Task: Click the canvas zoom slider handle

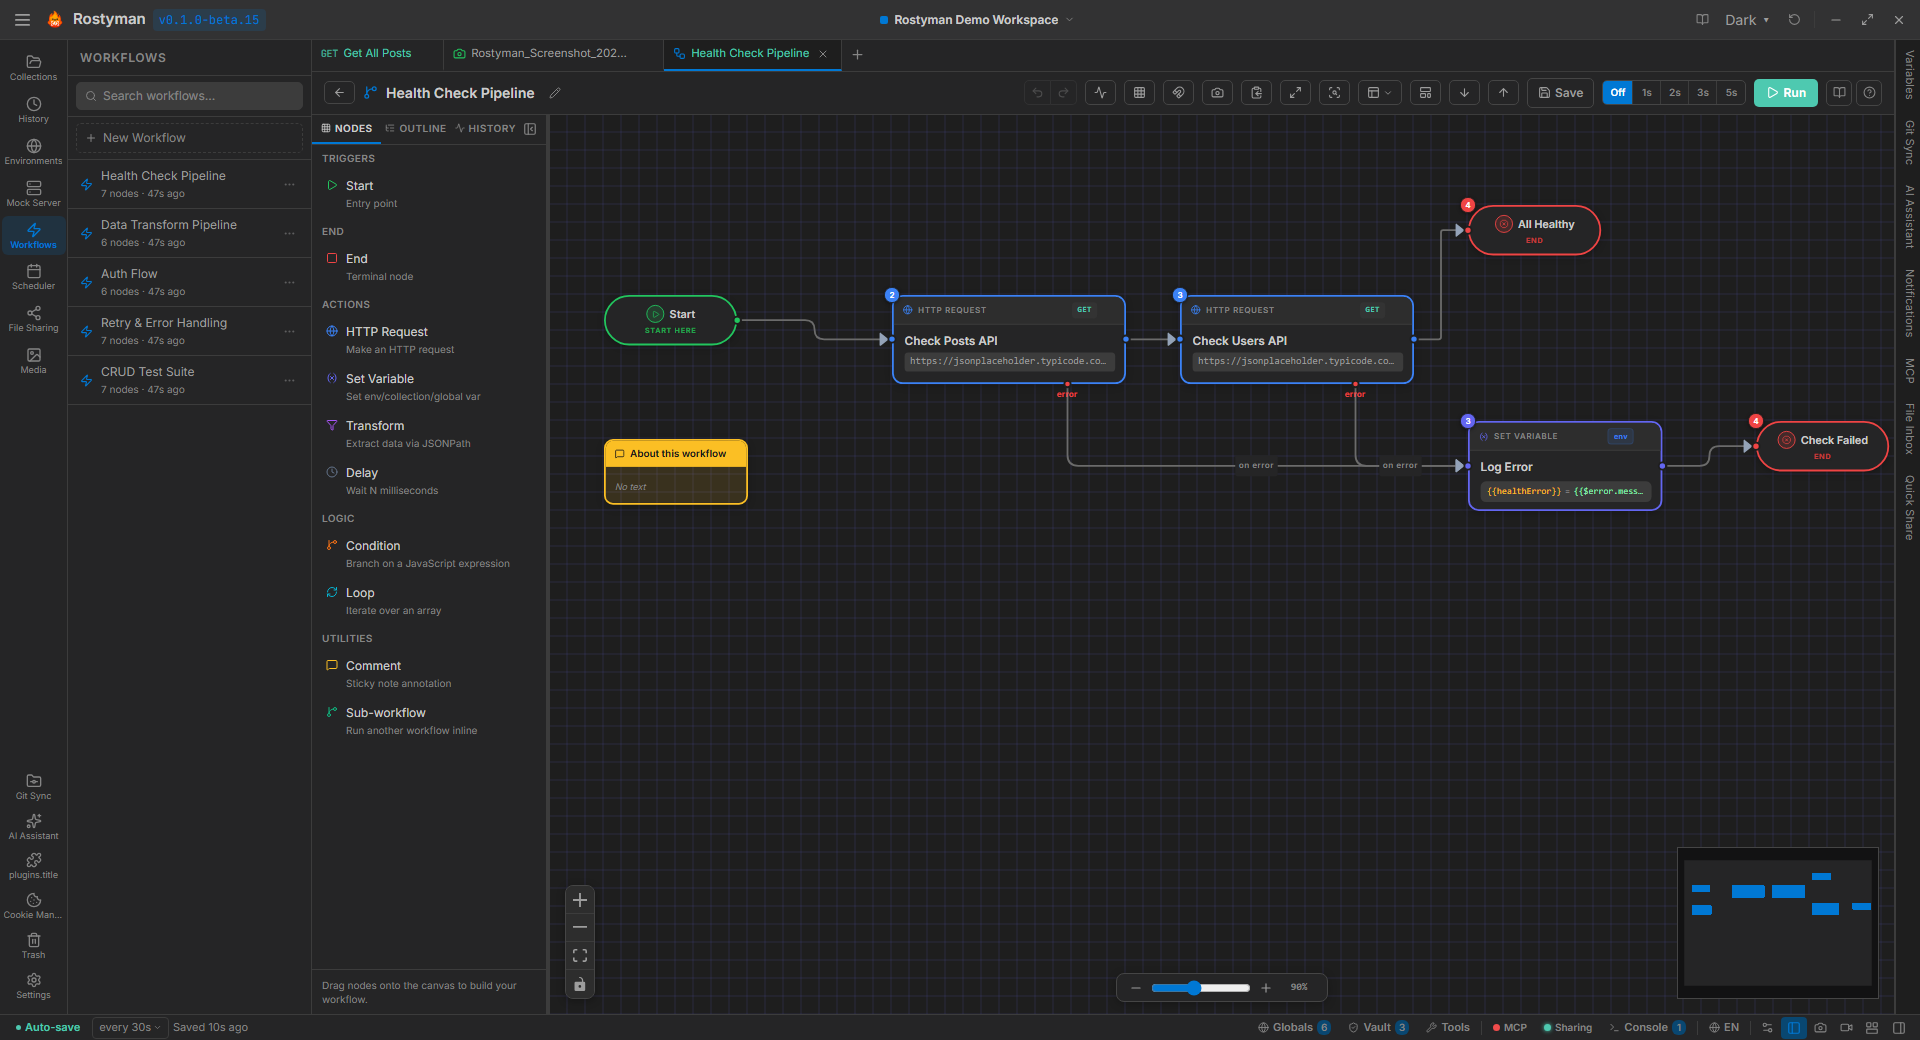Action: [x=1194, y=988]
